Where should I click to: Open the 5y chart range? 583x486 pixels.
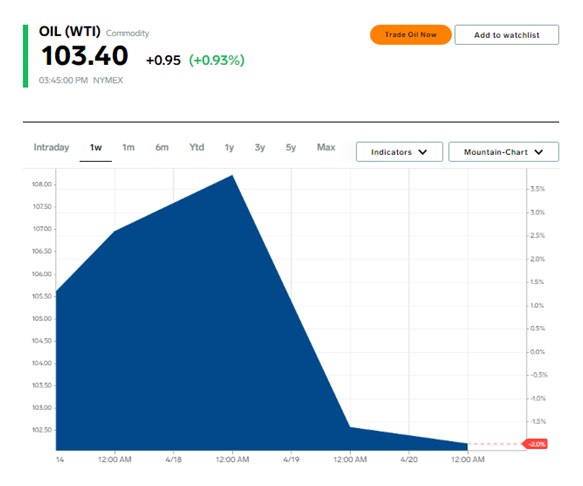(x=290, y=148)
